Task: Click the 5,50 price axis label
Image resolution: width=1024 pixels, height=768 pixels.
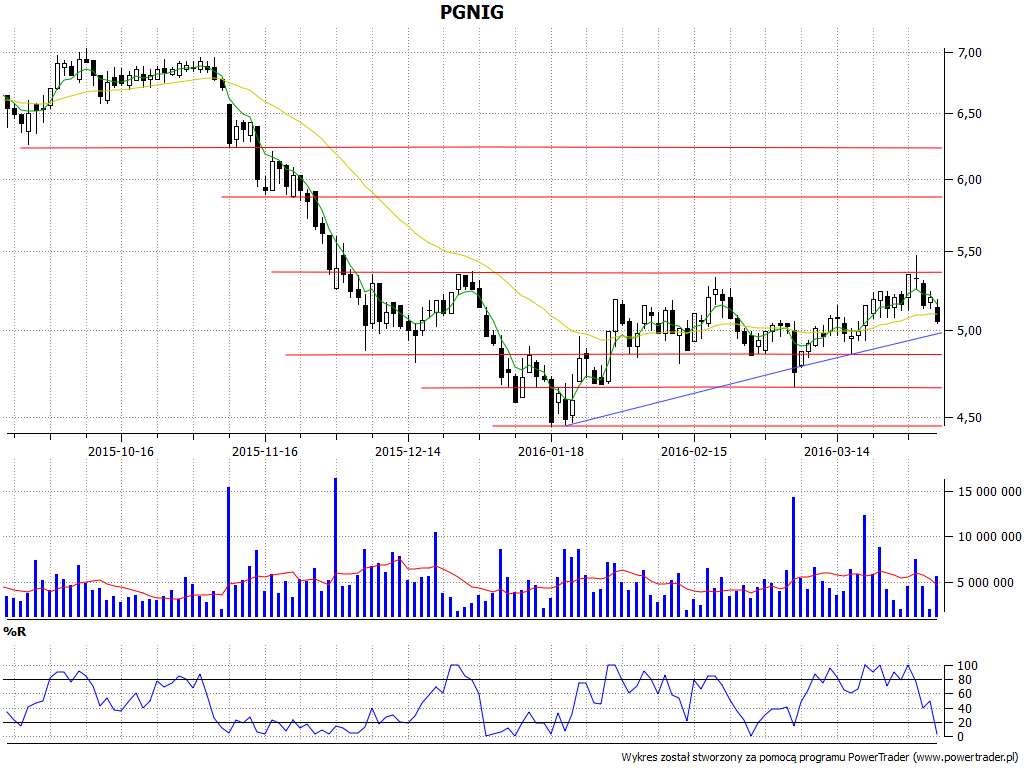Action: 969,252
